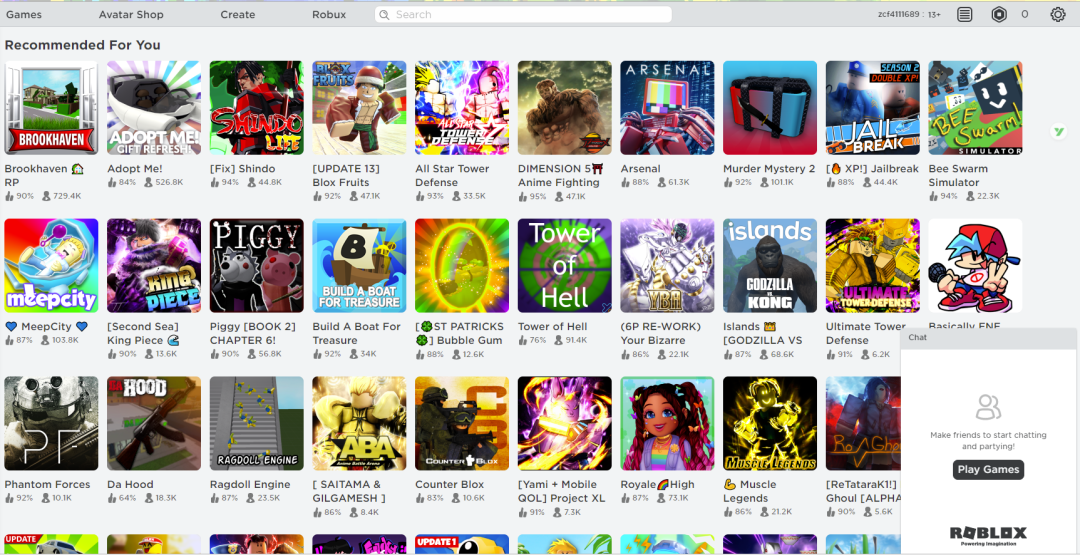Open the Counter Blox thumbnail
This screenshot has width=1080, height=555.
[x=461, y=423]
